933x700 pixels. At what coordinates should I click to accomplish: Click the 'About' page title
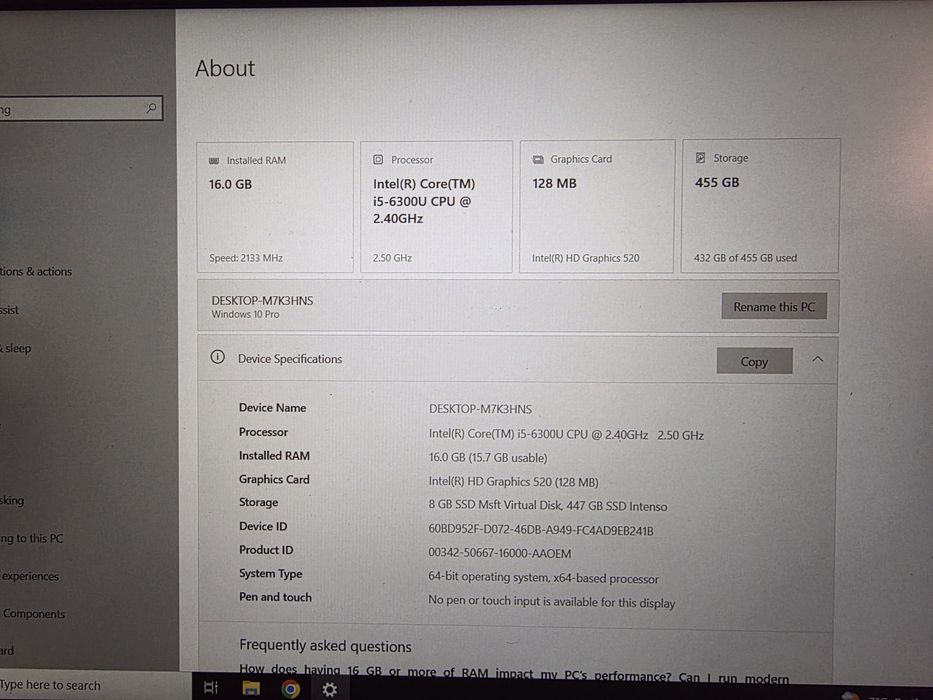click(225, 68)
